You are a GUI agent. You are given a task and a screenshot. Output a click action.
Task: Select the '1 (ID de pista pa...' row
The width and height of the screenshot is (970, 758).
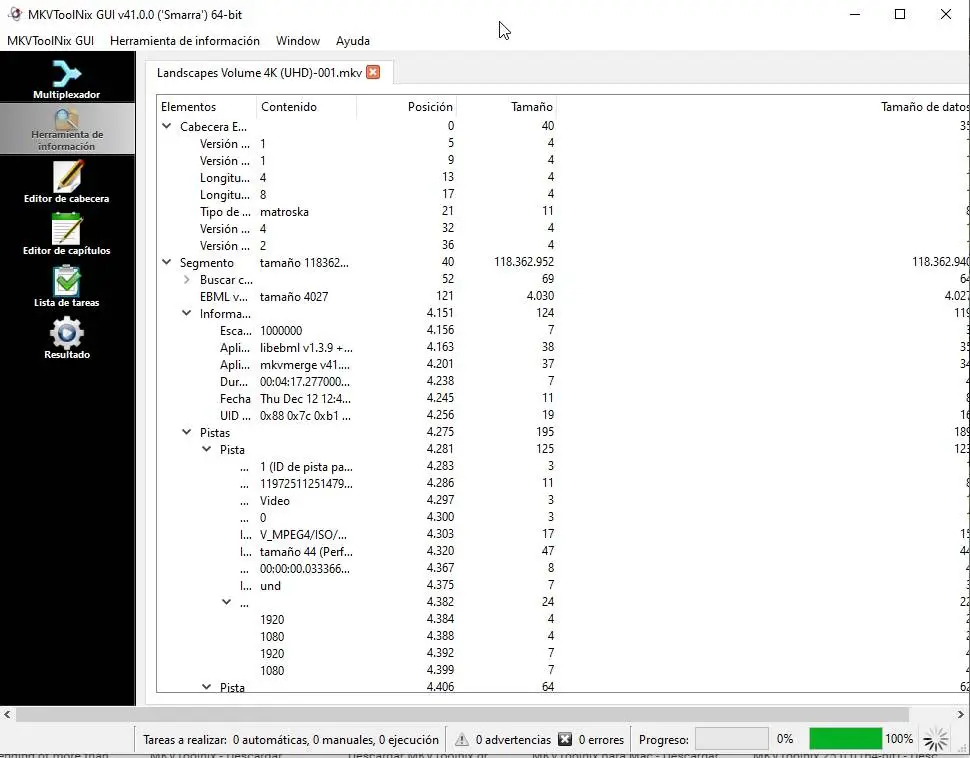point(563,467)
